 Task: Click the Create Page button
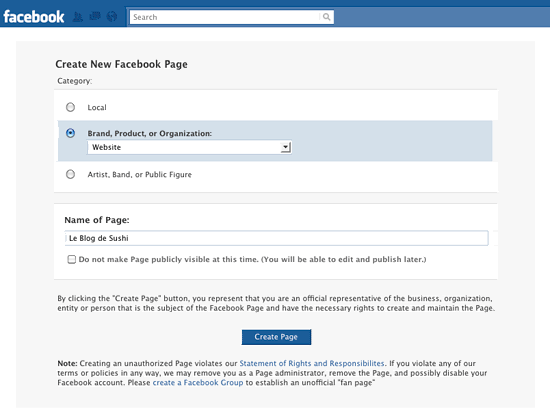[276, 337]
